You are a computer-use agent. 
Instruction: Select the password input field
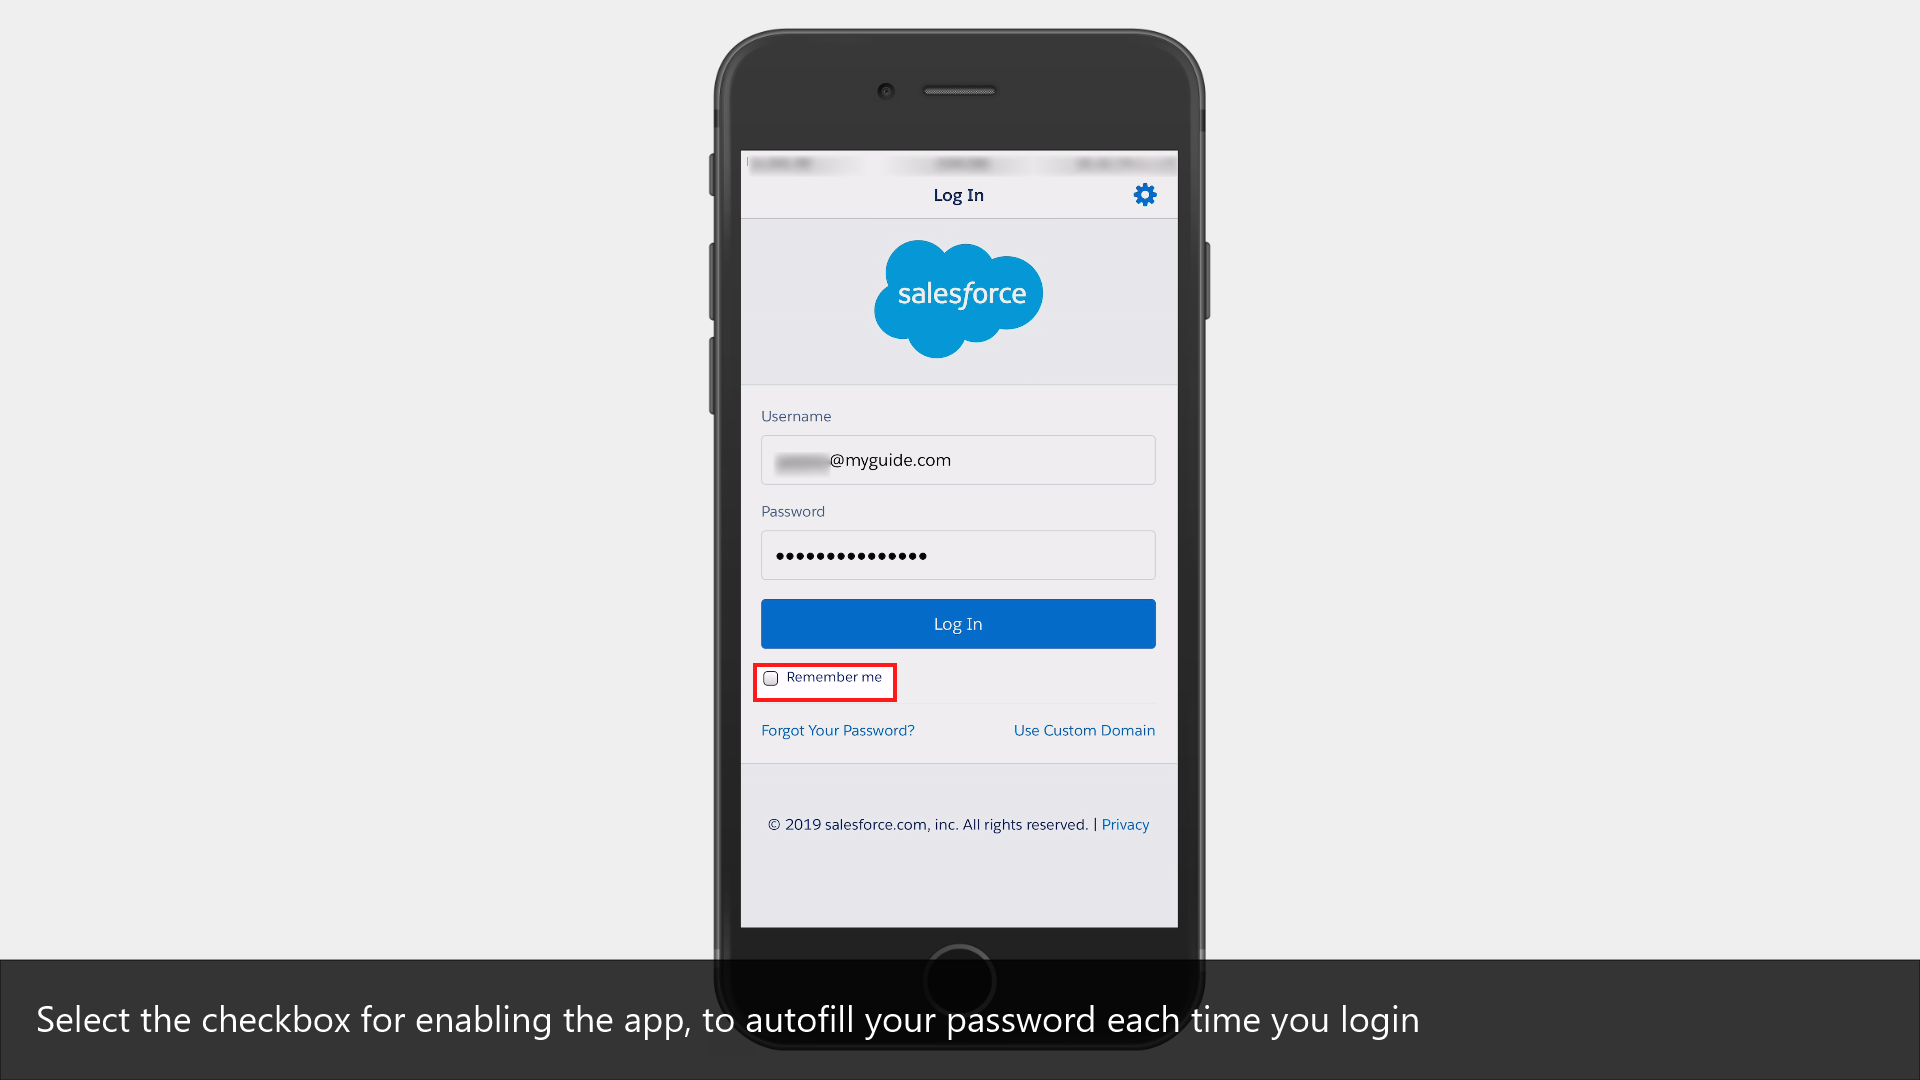957,555
